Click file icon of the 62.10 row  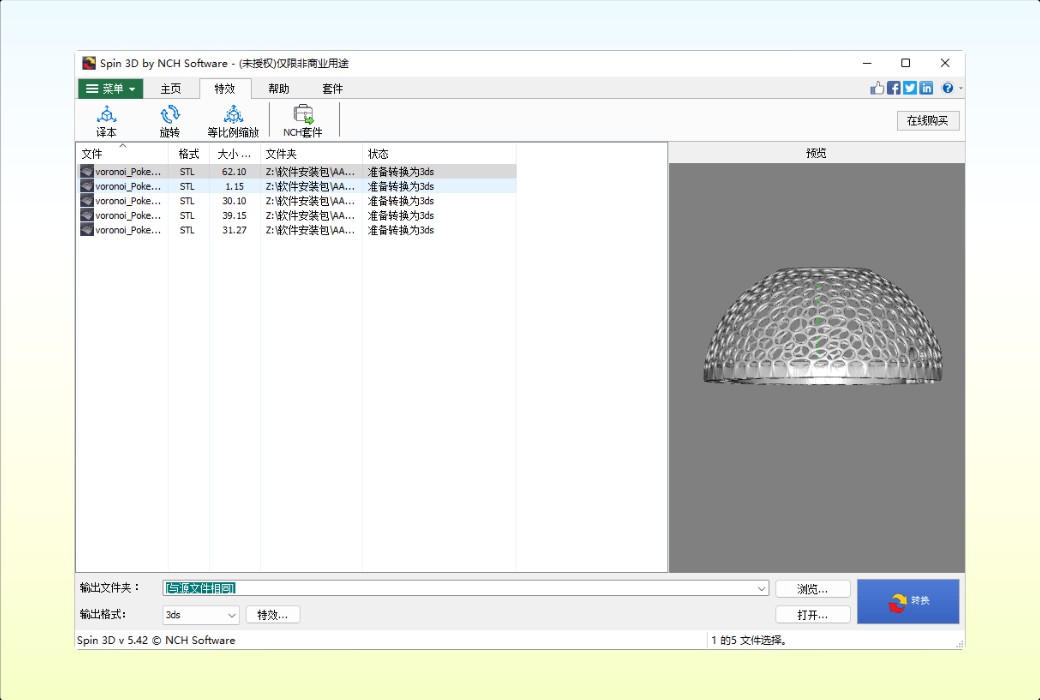86,172
